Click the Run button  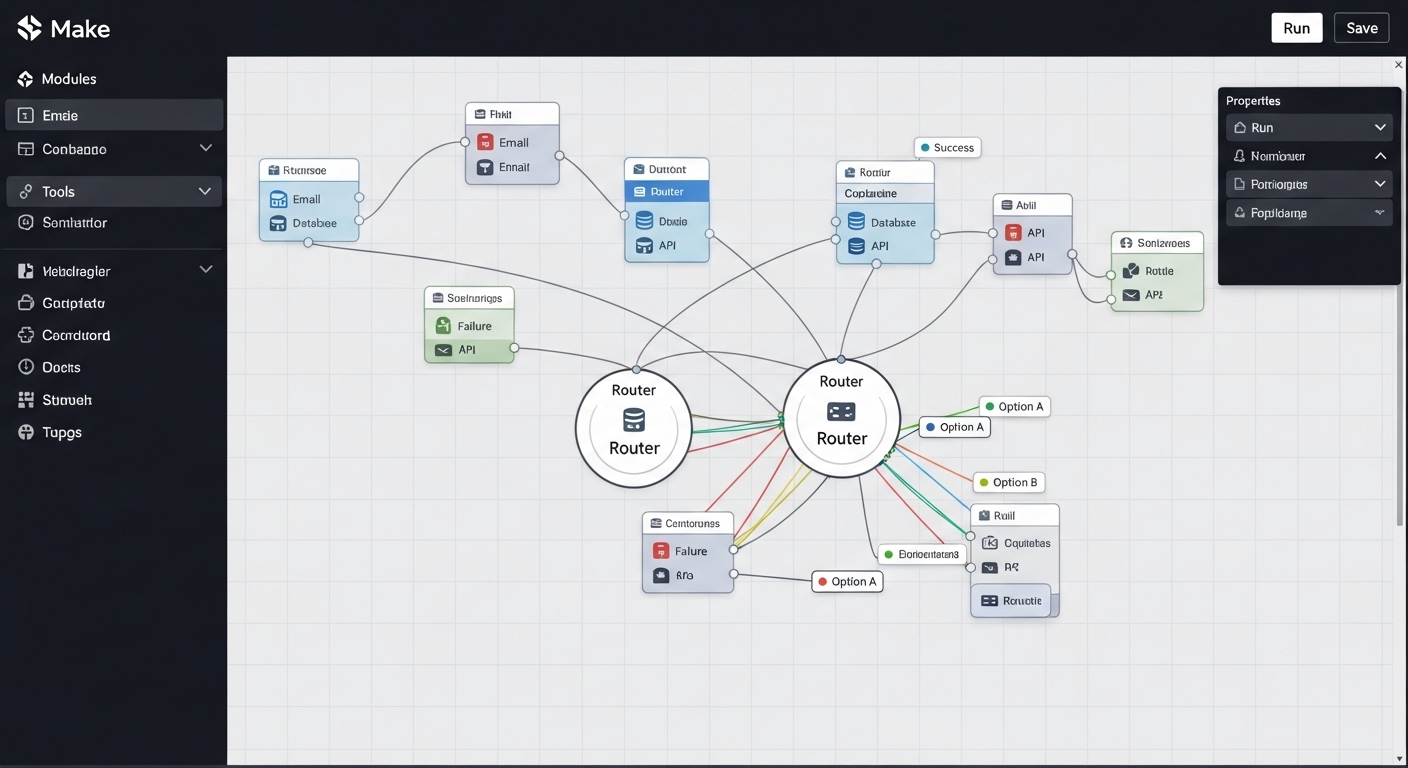click(x=1296, y=28)
